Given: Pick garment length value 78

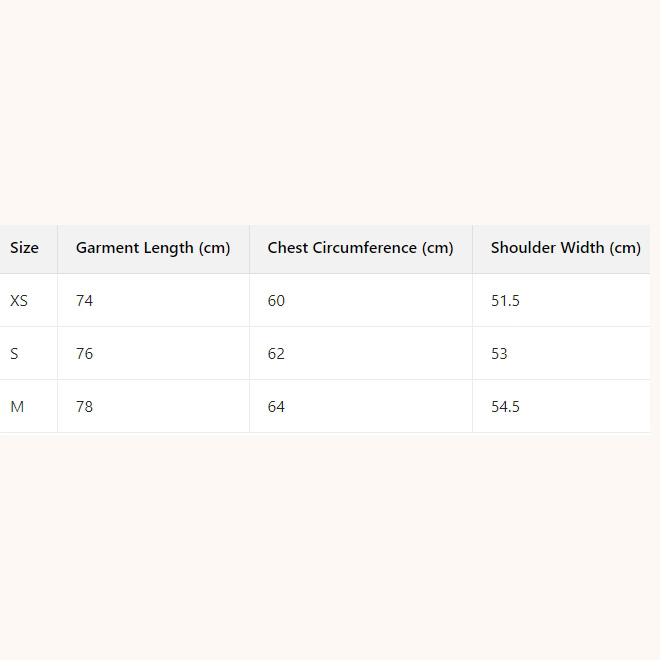Looking at the screenshot, I should [x=84, y=406].
